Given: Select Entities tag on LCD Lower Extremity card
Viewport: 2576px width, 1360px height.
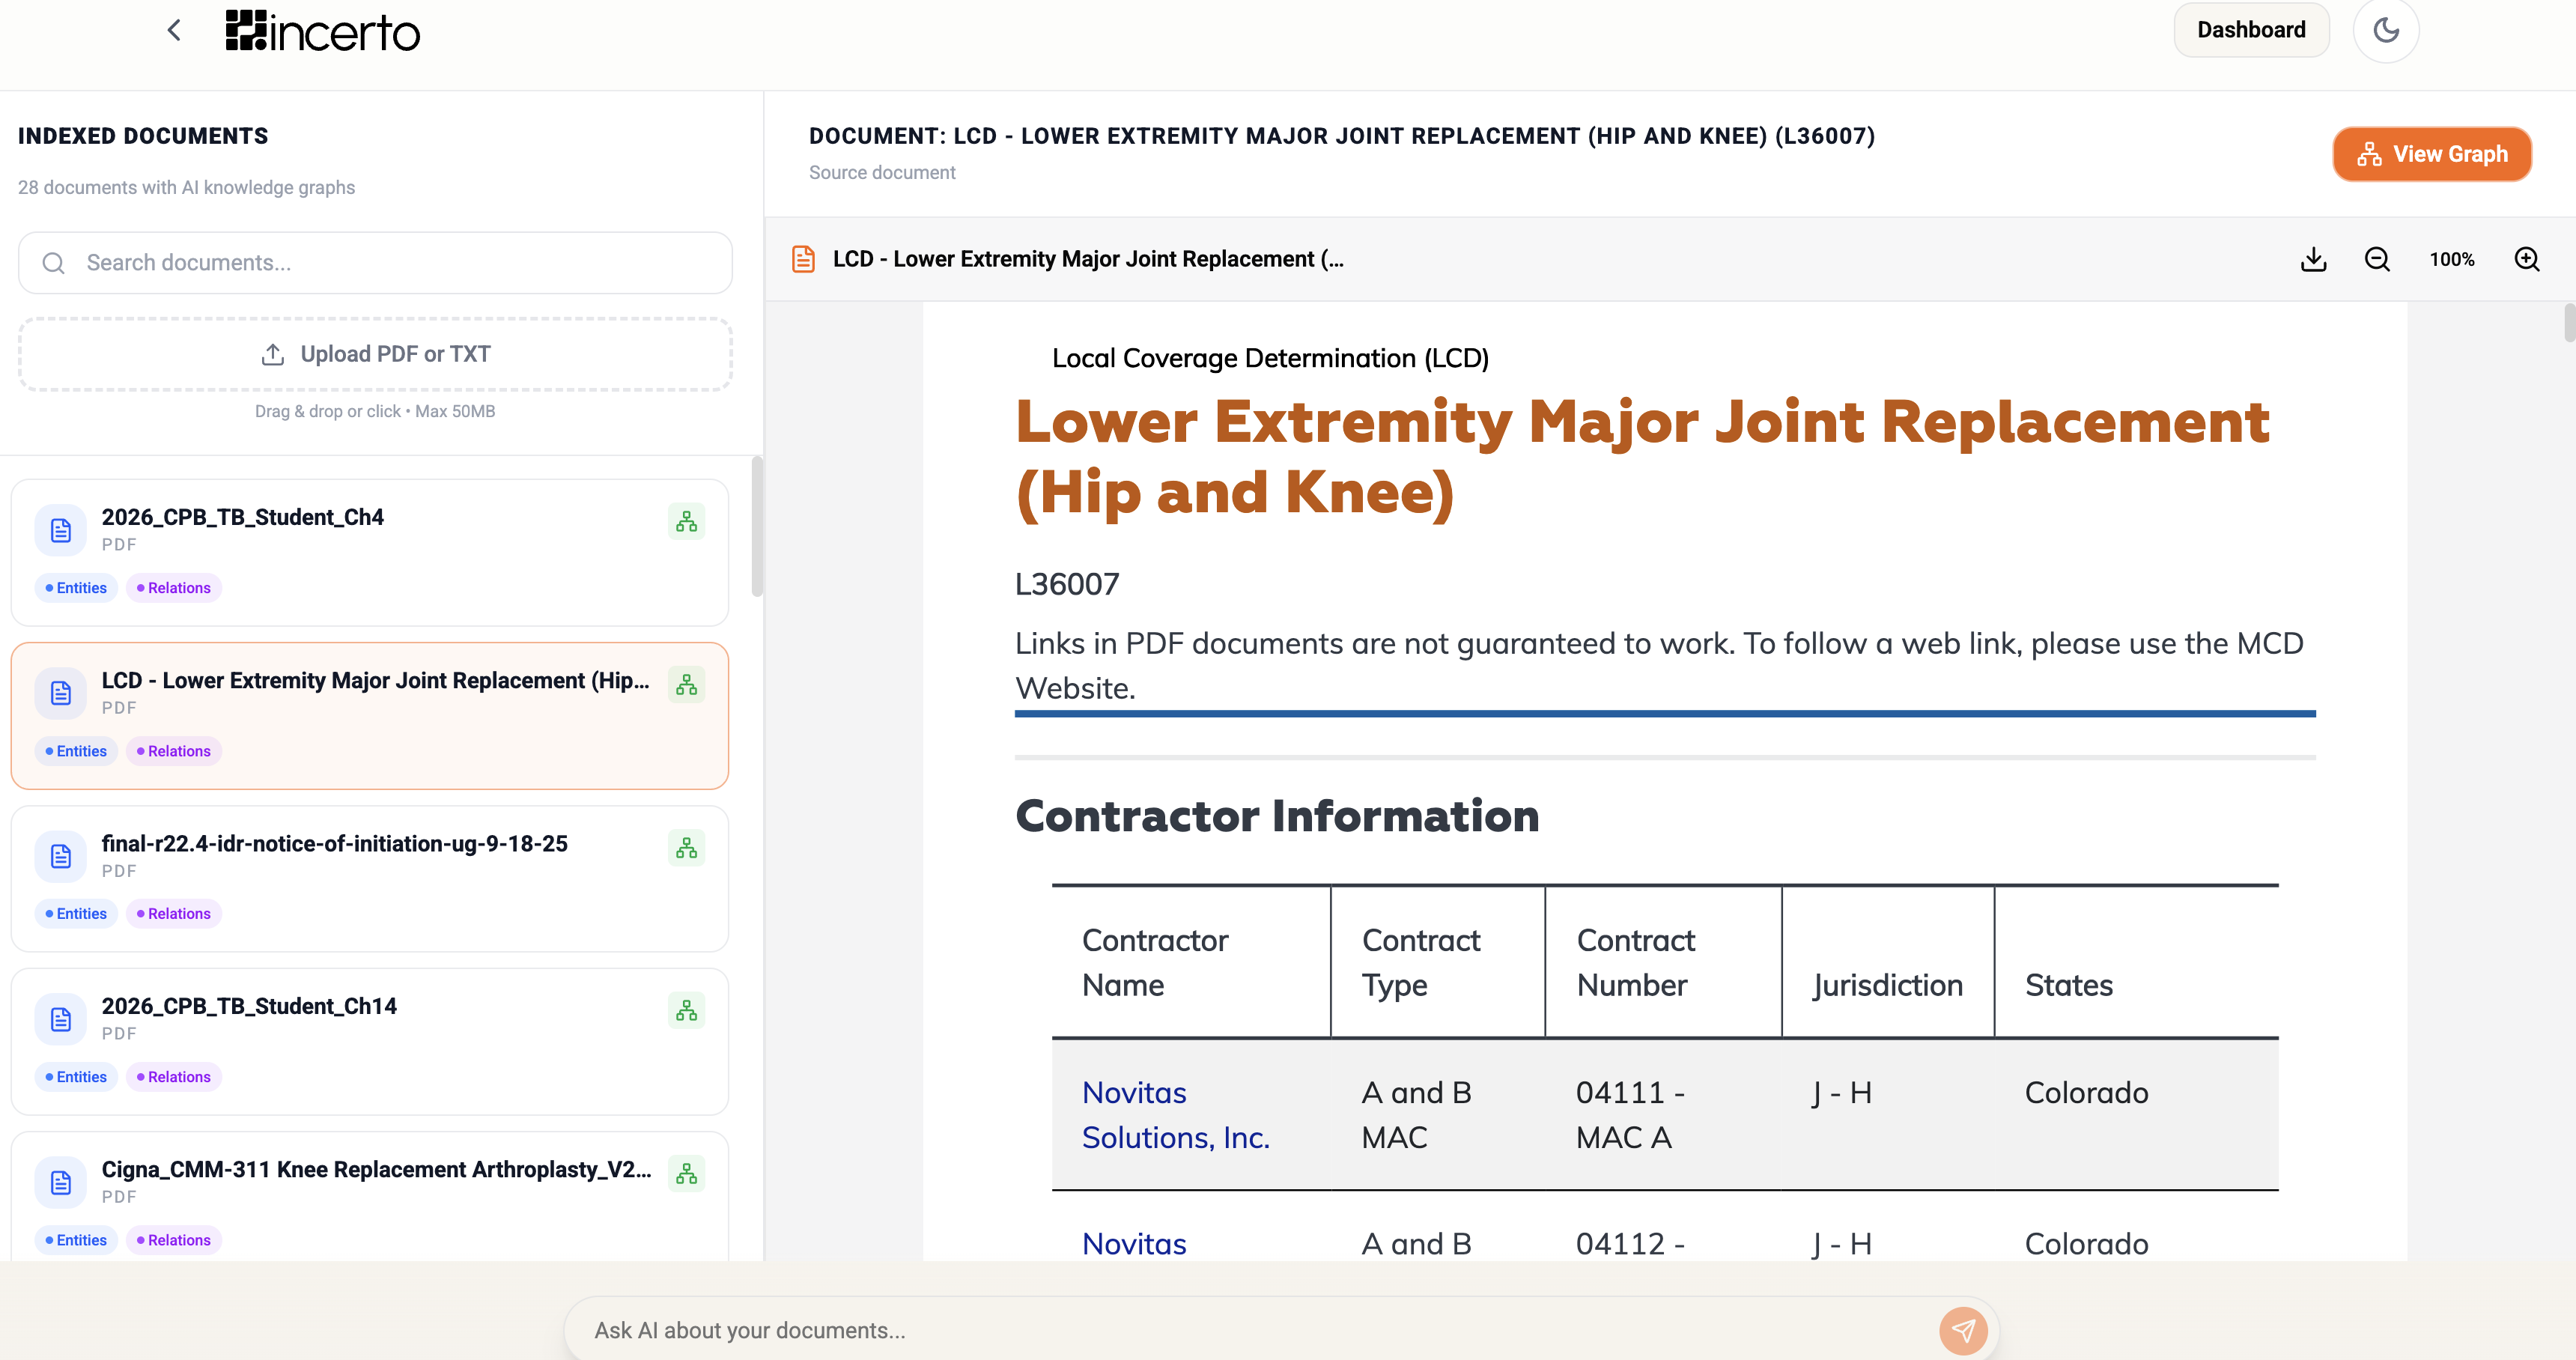Looking at the screenshot, I should pos(76,751).
